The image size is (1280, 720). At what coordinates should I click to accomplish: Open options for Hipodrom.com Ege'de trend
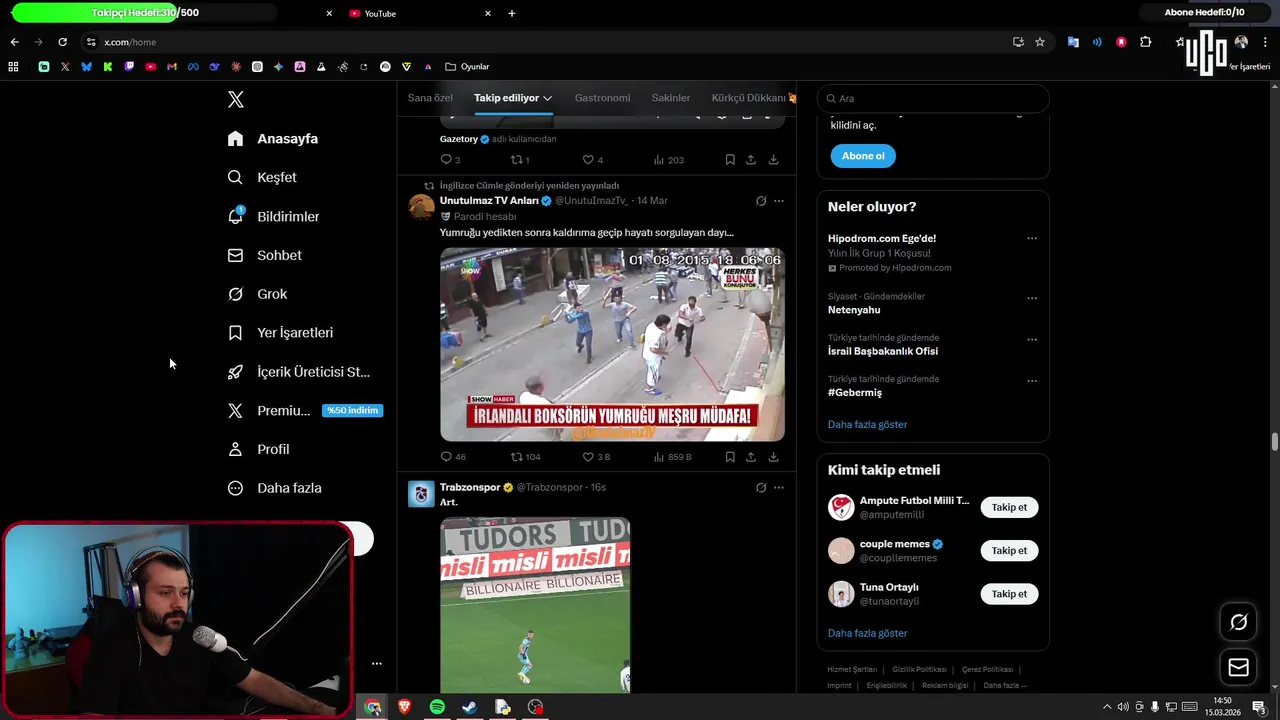pos(1032,239)
